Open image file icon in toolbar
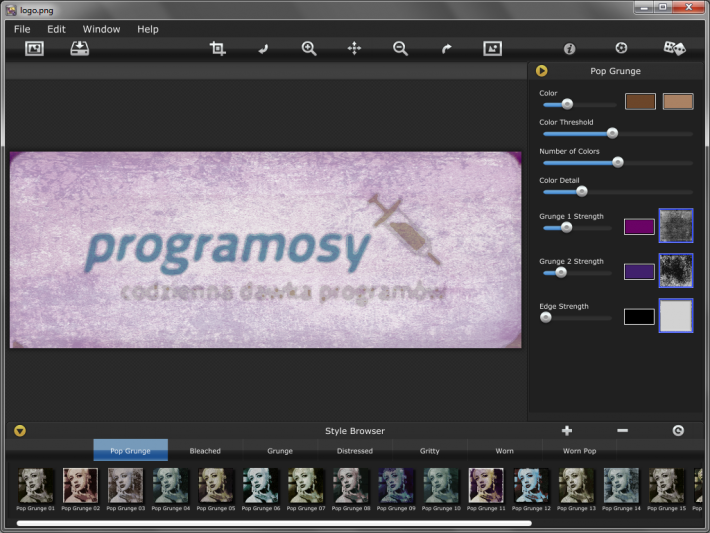 [x=34, y=48]
